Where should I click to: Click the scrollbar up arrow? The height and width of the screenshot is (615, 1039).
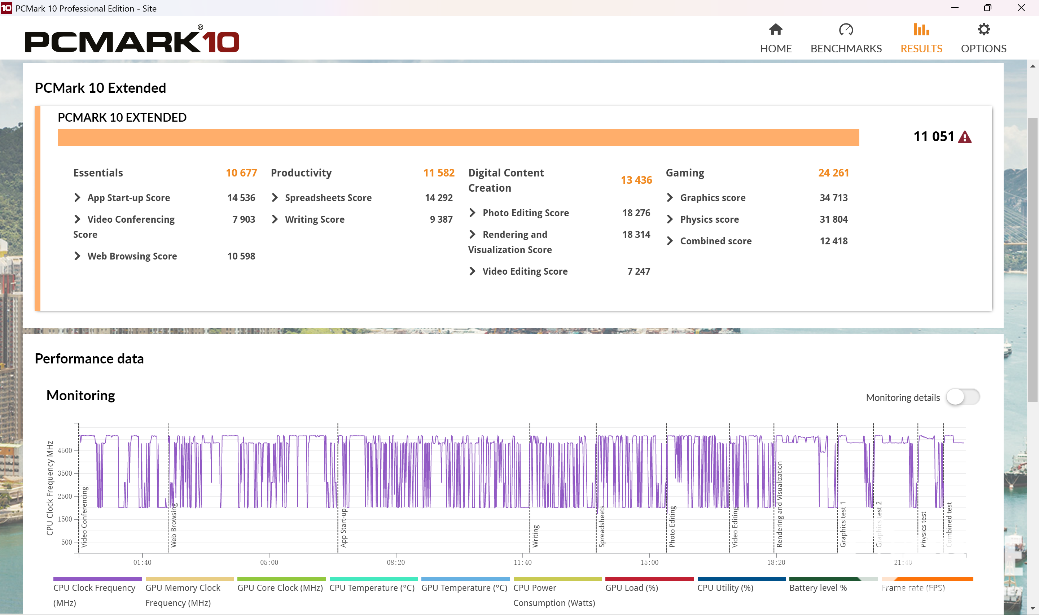(x=1032, y=67)
